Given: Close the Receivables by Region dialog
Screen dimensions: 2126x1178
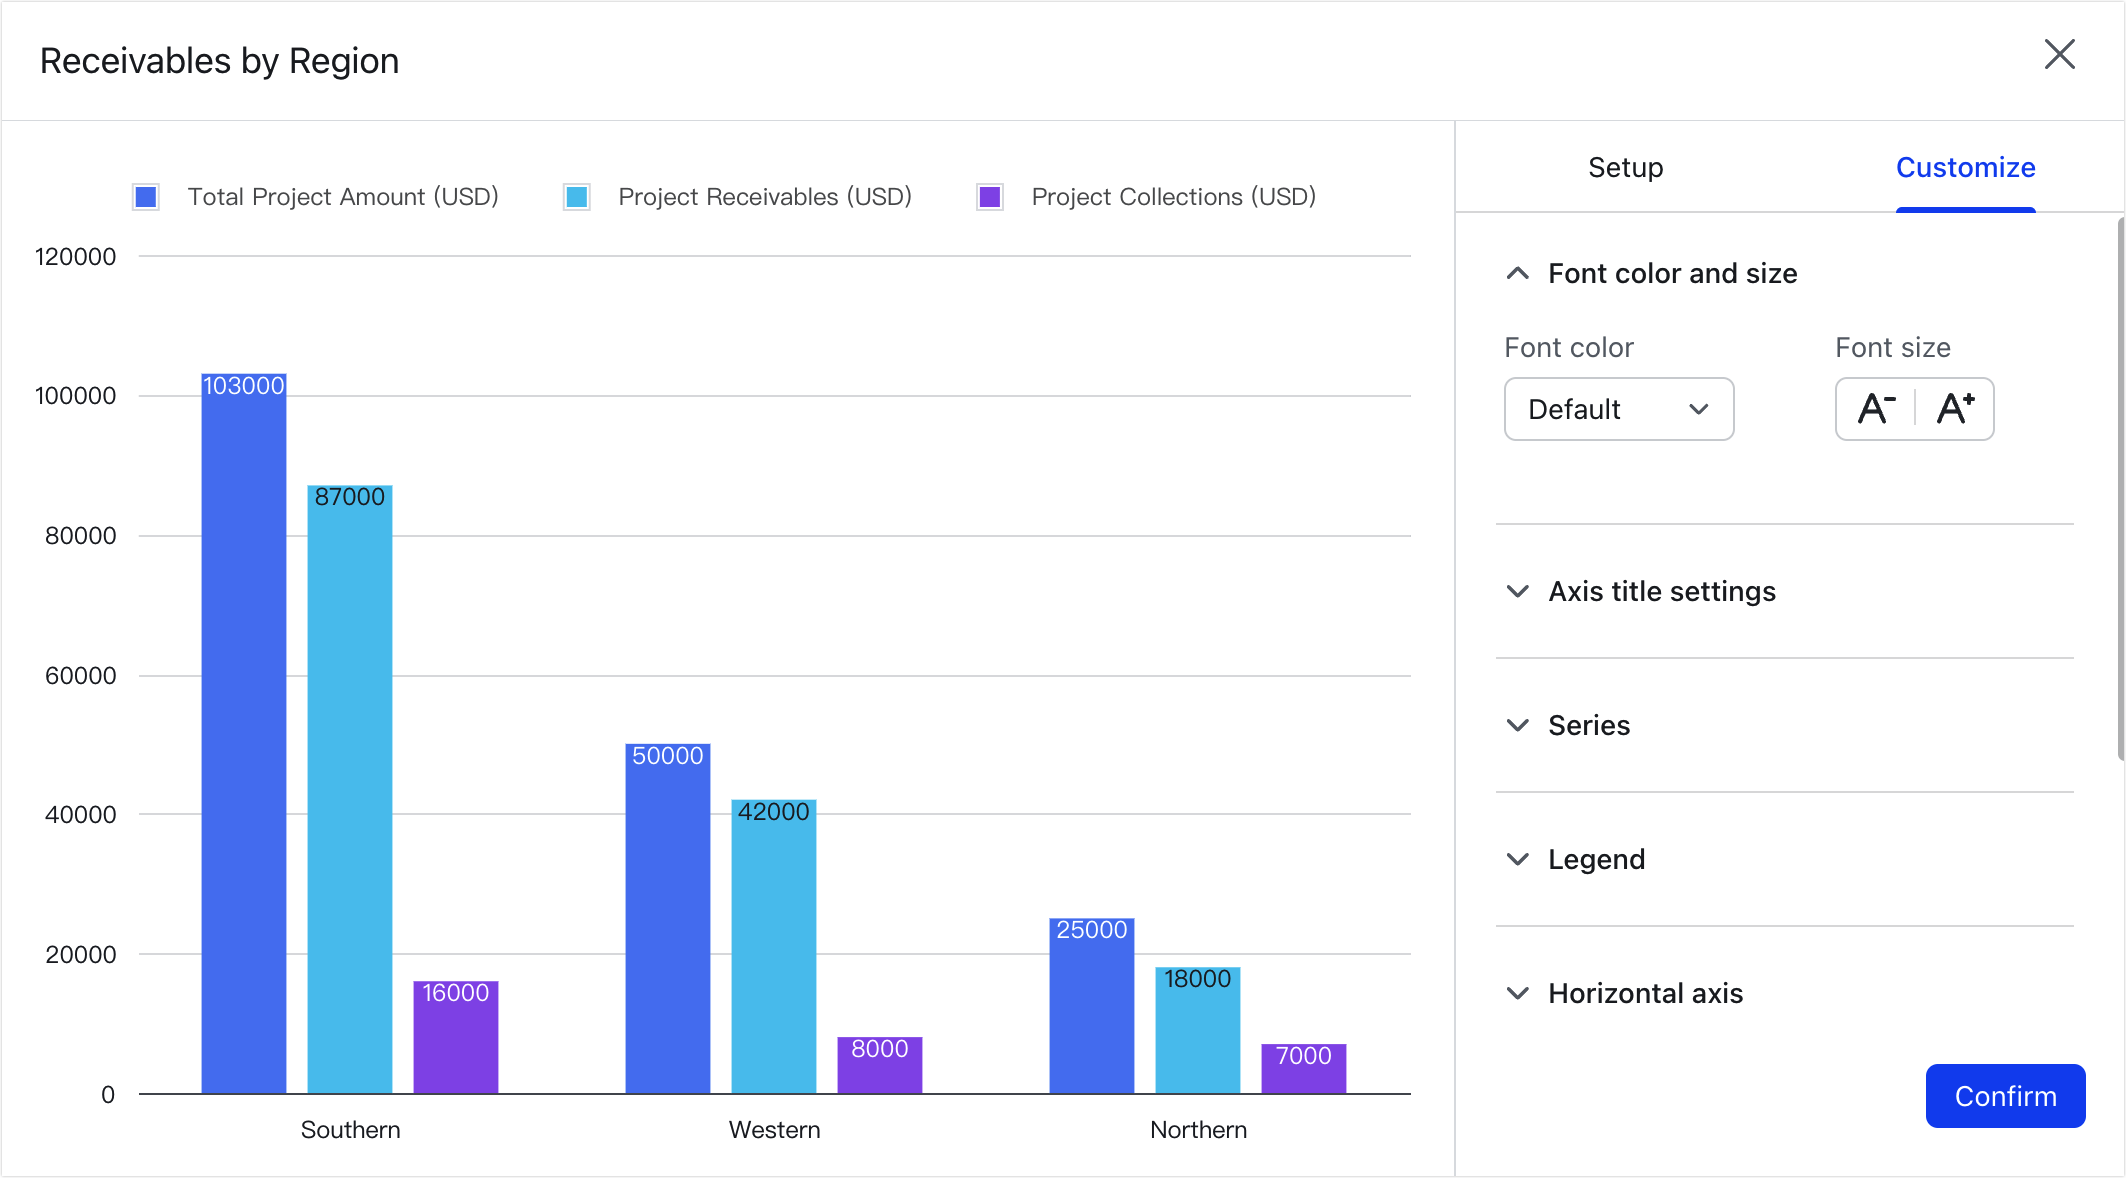Looking at the screenshot, I should (x=2059, y=55).
